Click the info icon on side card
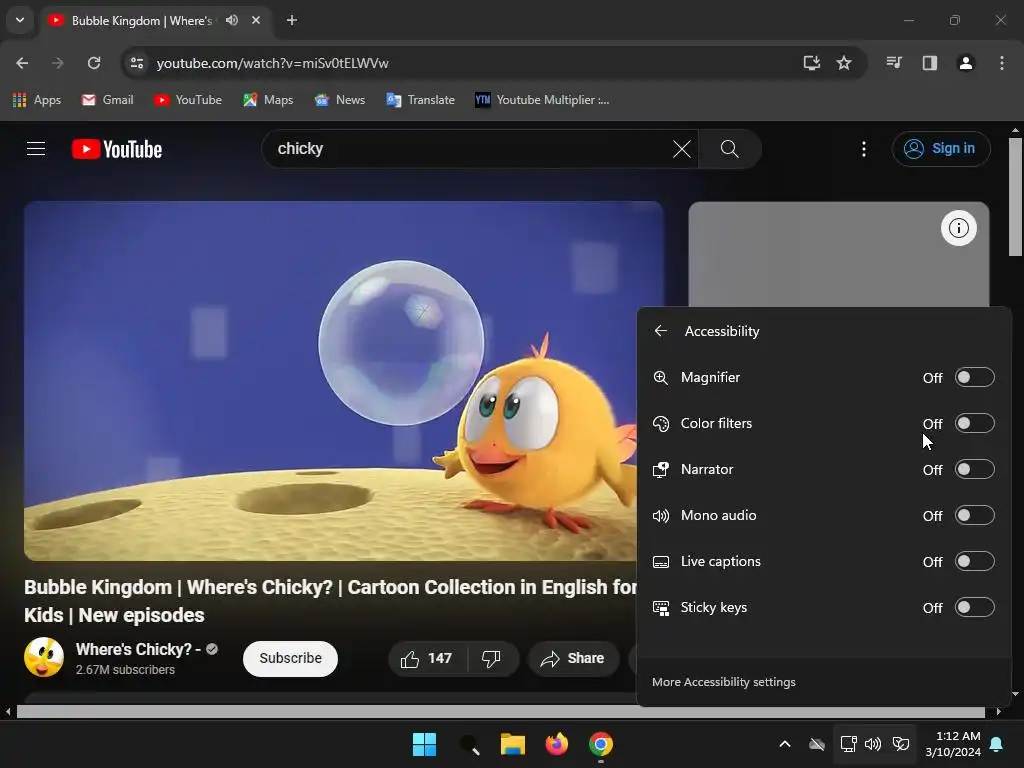This screenshot has height=768, width=1024. (959, 228)
